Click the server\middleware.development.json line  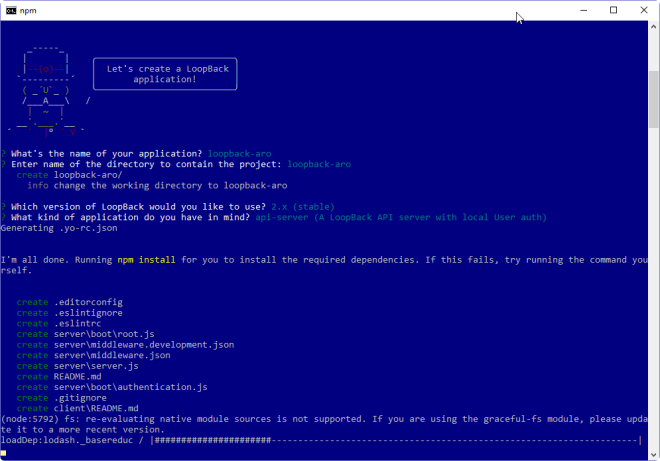125,345
